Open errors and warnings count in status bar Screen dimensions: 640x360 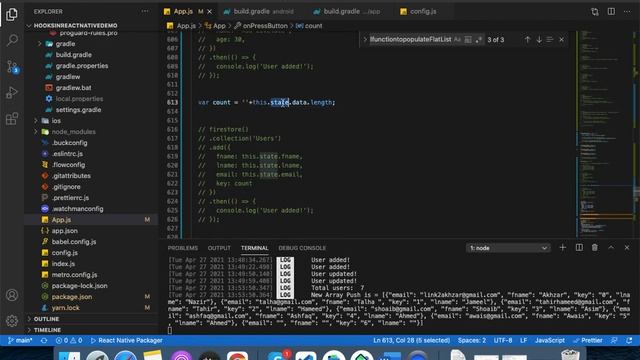tap(69, 340)
